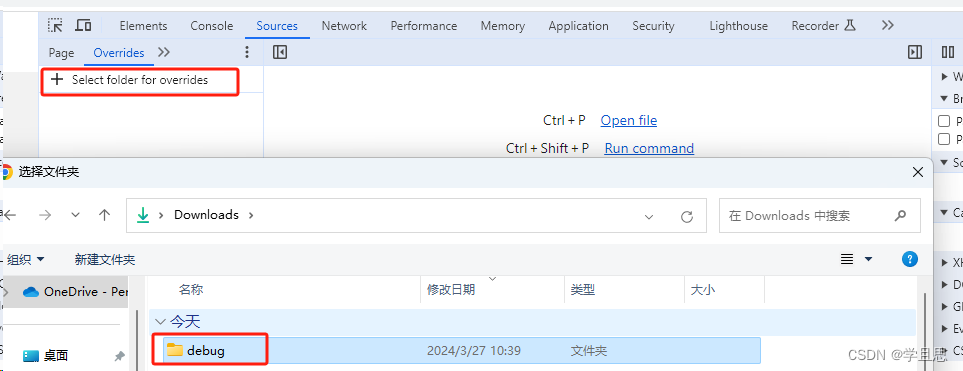Show more Sources sidebar tabs
Screen dimensions: 963x371
[163, 52]
